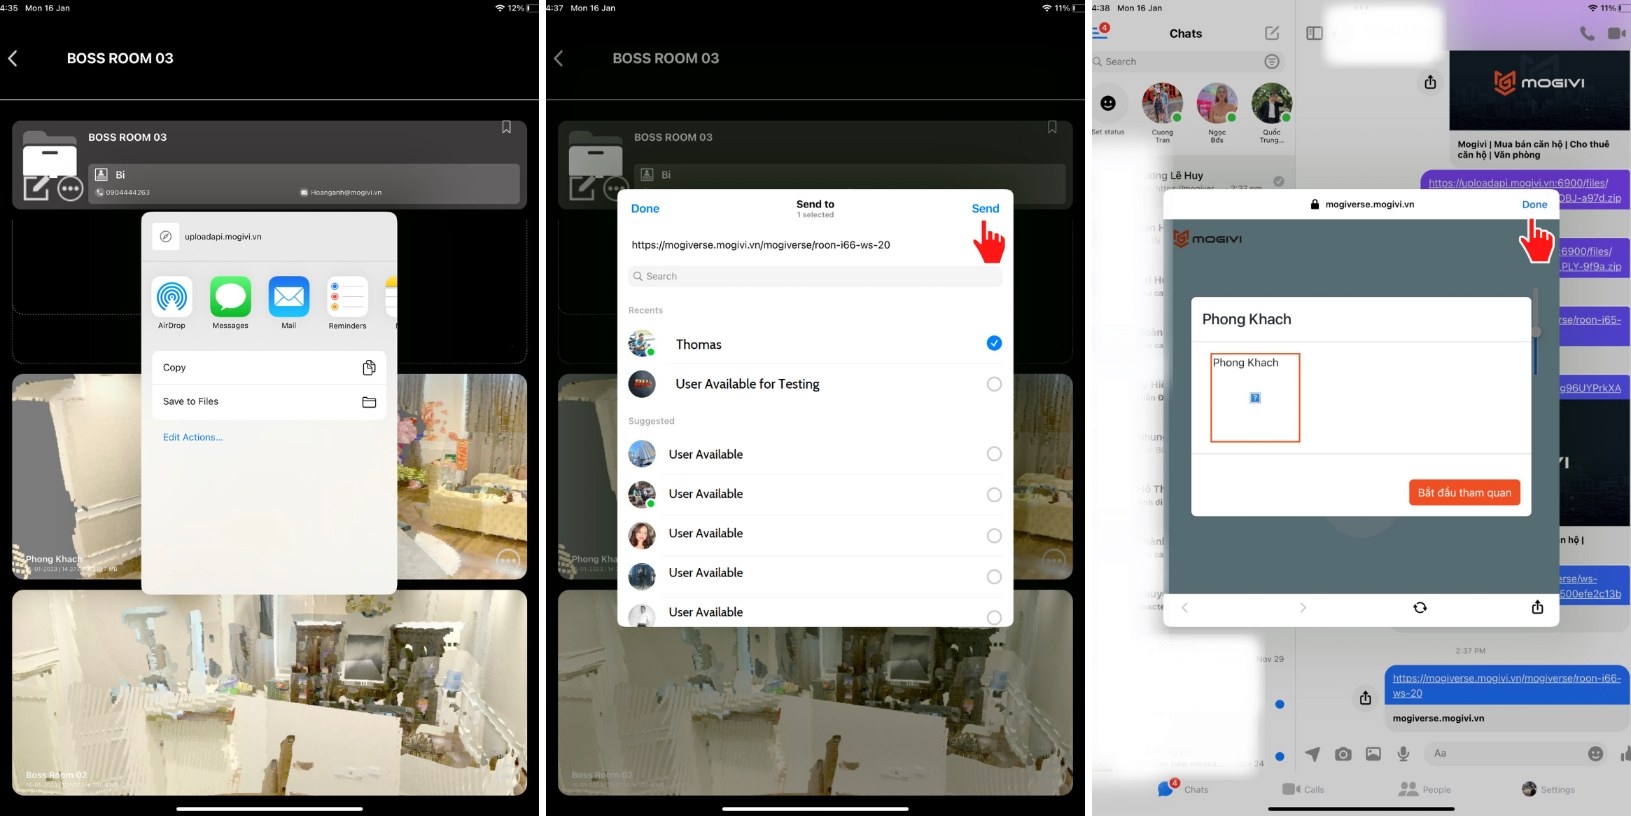Tap Send in the Send to dialog
Viewport: 1631px width, 816px height.
pos(985,209)
